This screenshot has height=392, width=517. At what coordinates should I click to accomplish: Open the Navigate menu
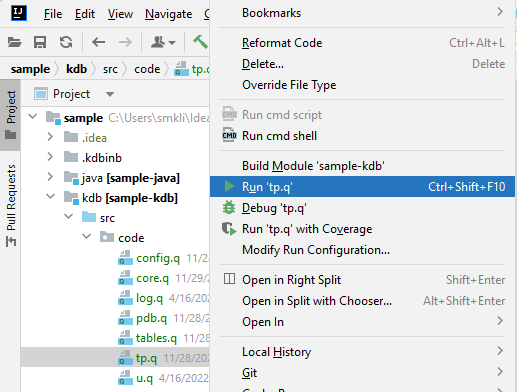tap(168, 14)
